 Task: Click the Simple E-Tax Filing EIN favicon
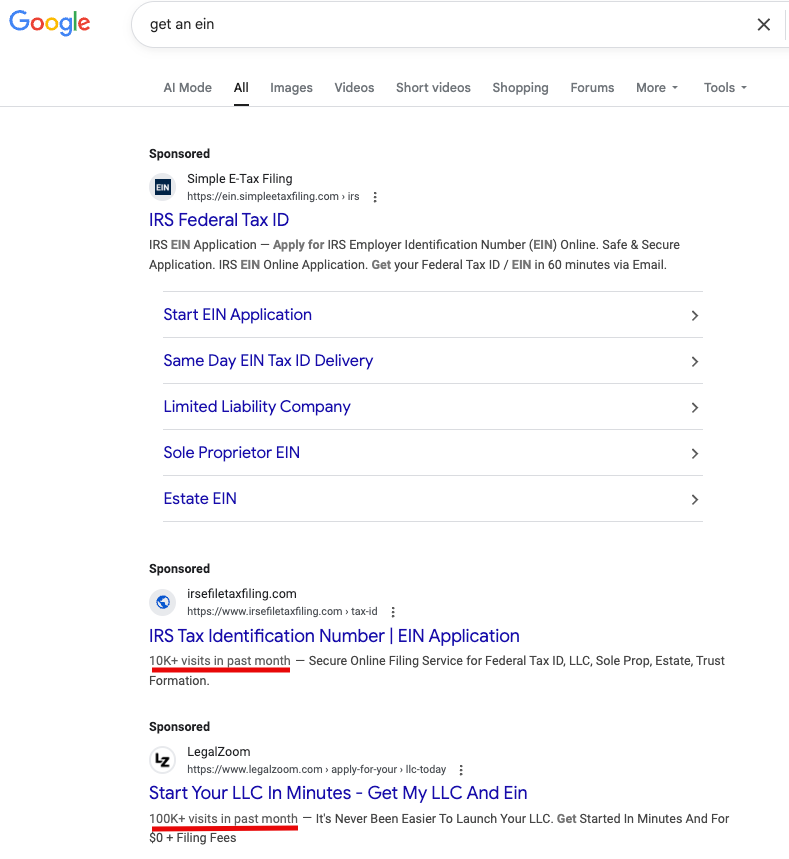click(163, 187)
